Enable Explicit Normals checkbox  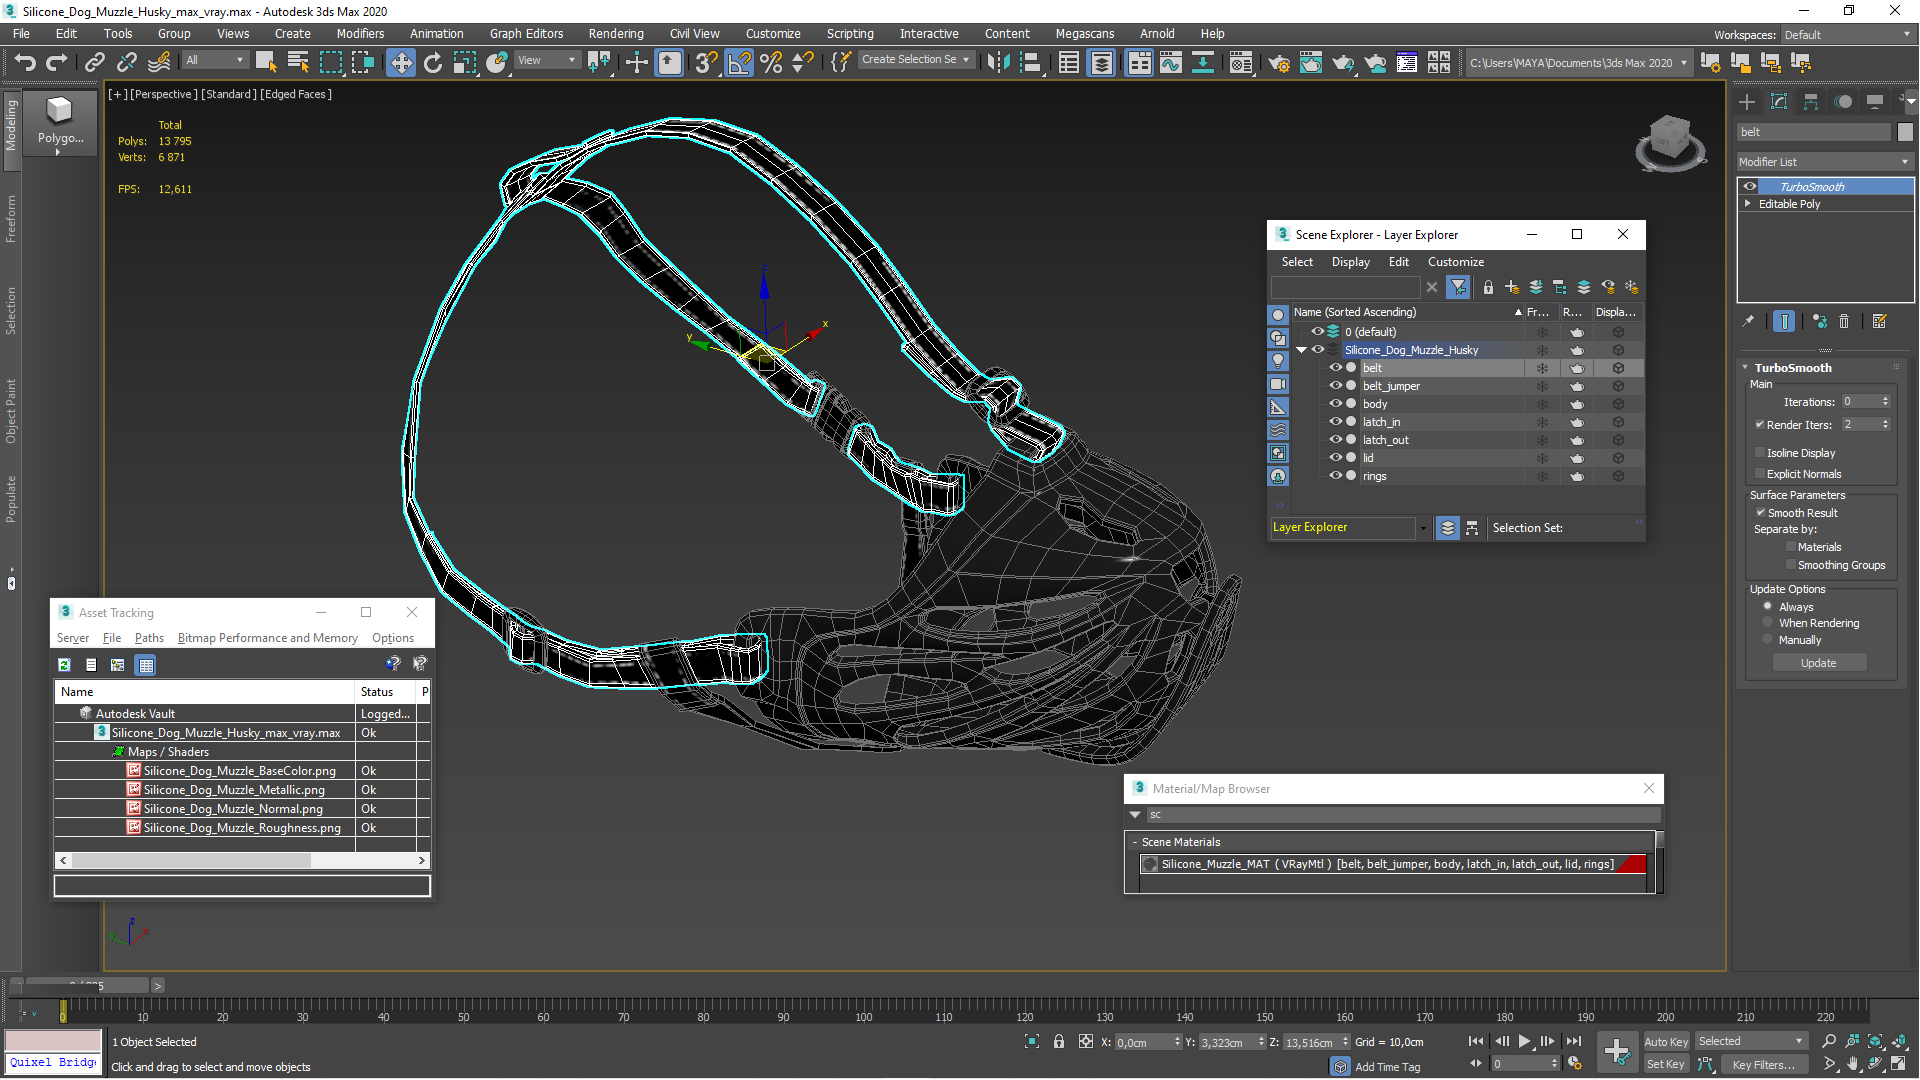click(x=1760, y=474)
